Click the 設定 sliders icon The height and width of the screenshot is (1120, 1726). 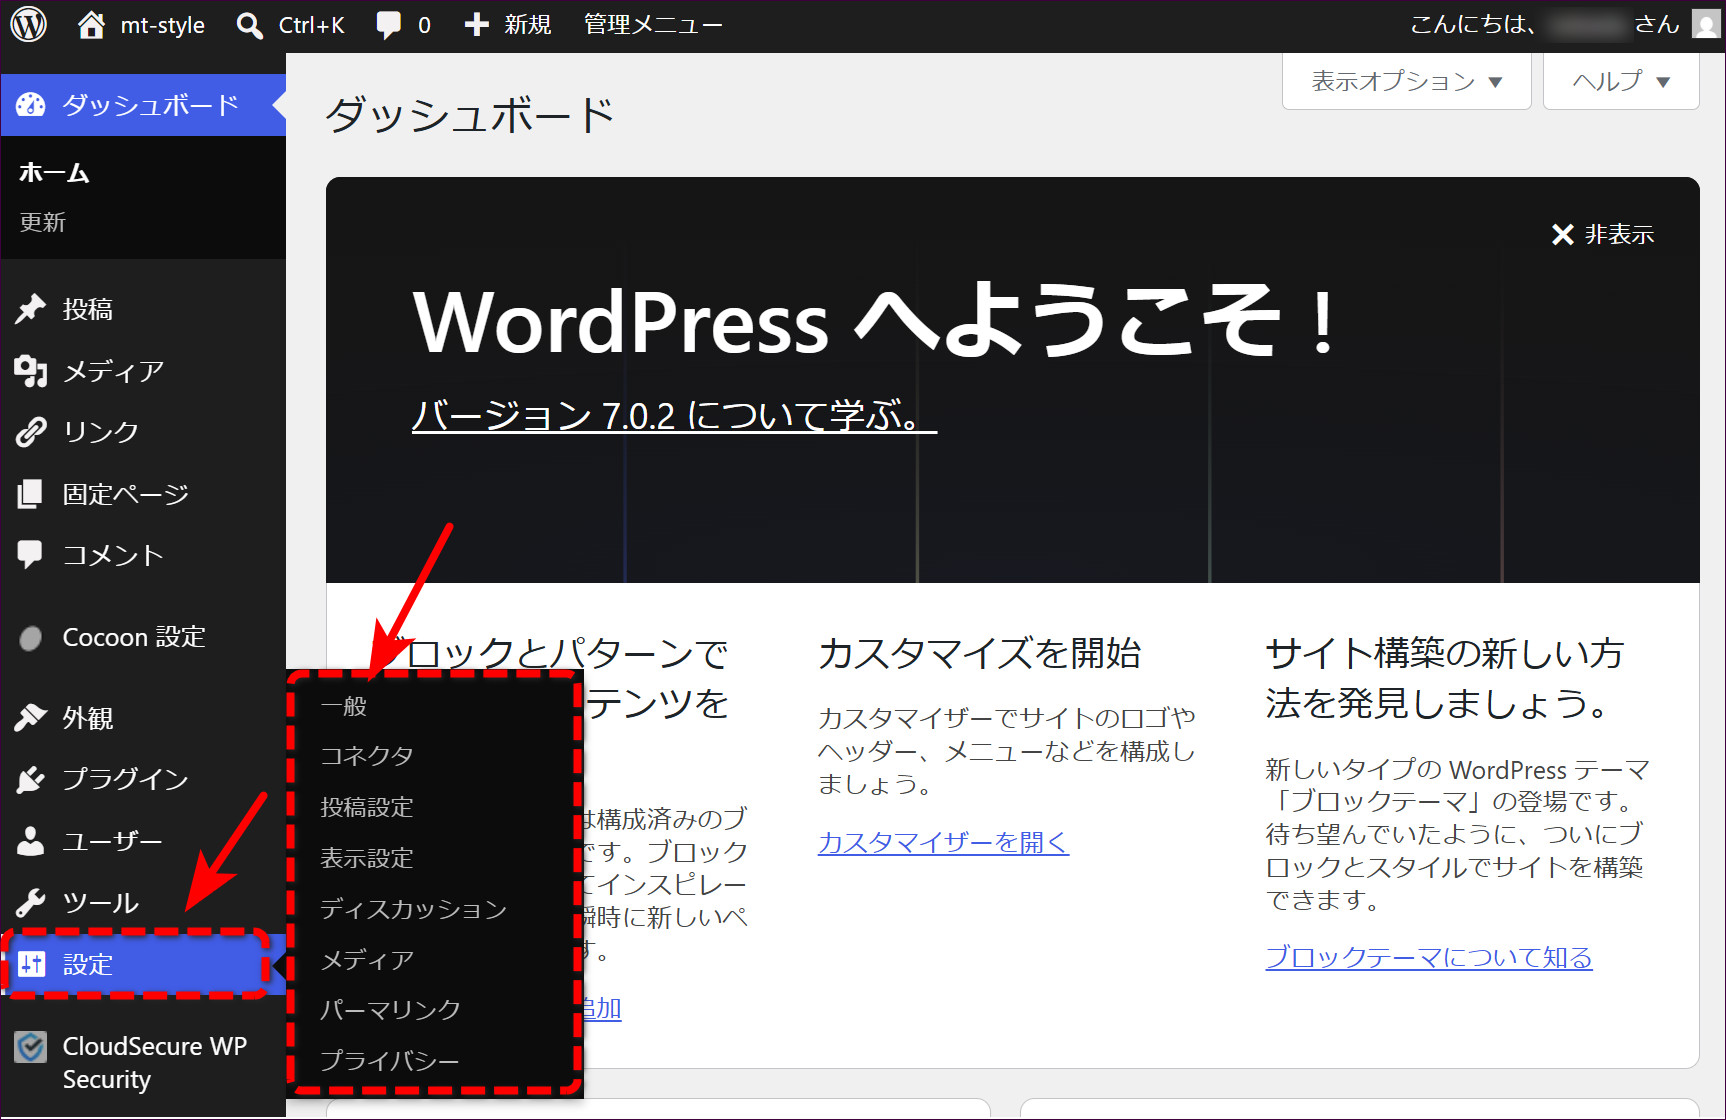[32, 964]
